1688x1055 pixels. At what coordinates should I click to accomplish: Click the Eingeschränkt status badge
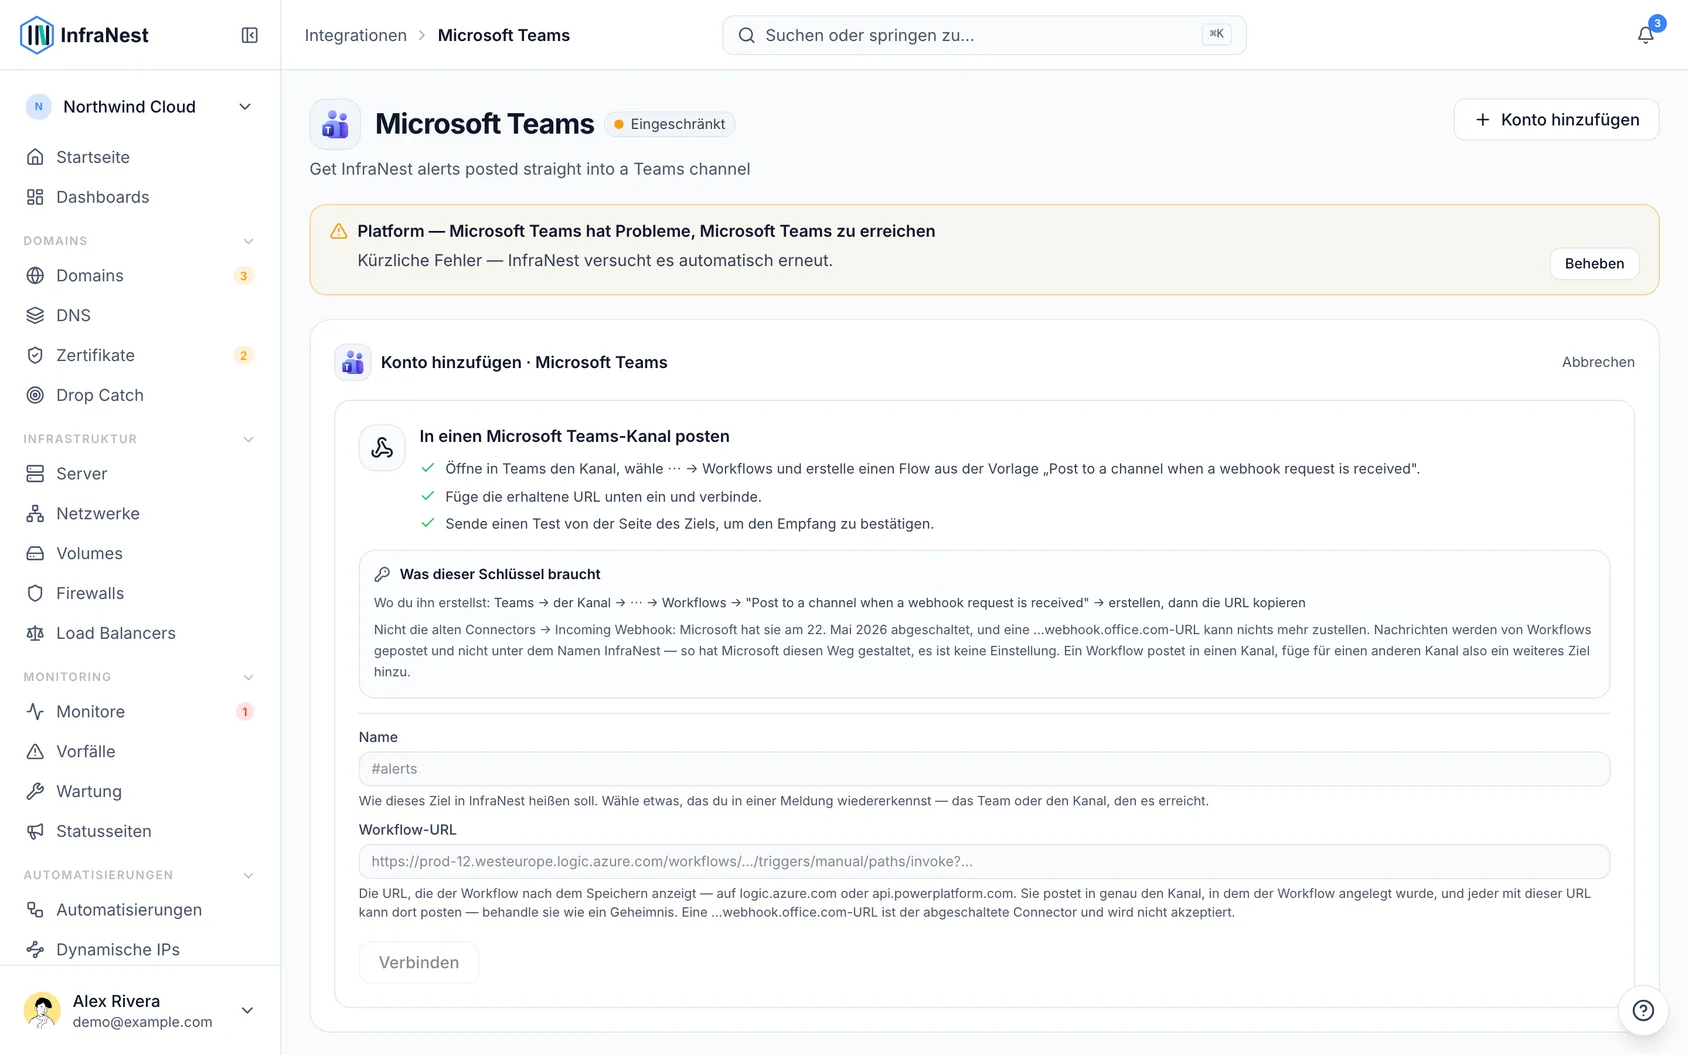click(670, 124)
